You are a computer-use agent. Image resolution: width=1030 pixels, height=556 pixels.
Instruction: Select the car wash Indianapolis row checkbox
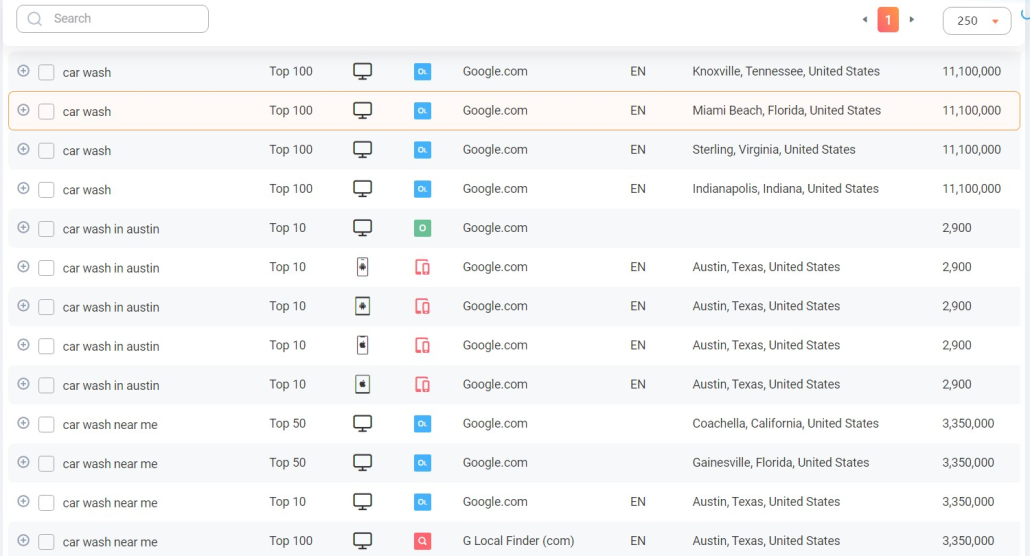click(46, 190)
